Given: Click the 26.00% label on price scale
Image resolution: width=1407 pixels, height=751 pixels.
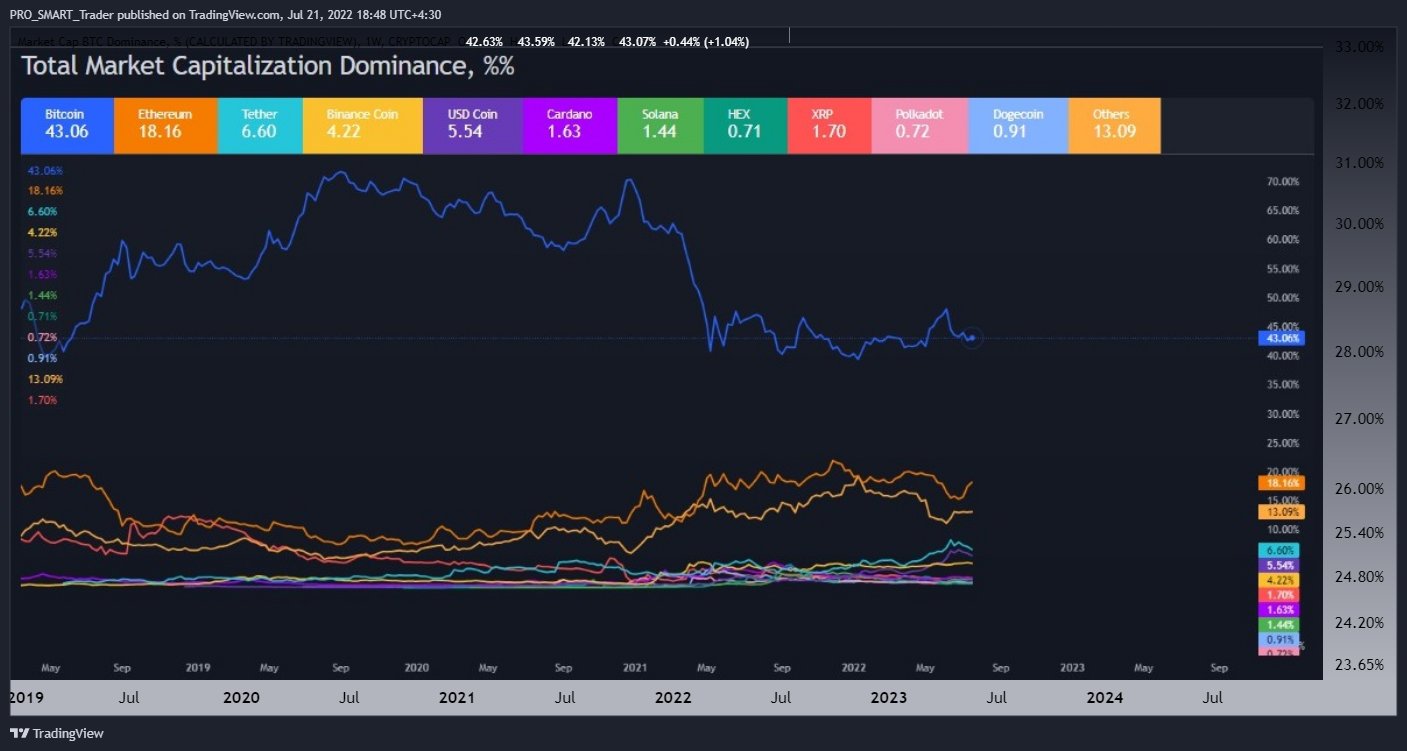Looking at the screenshot, I should (1359, 488).
